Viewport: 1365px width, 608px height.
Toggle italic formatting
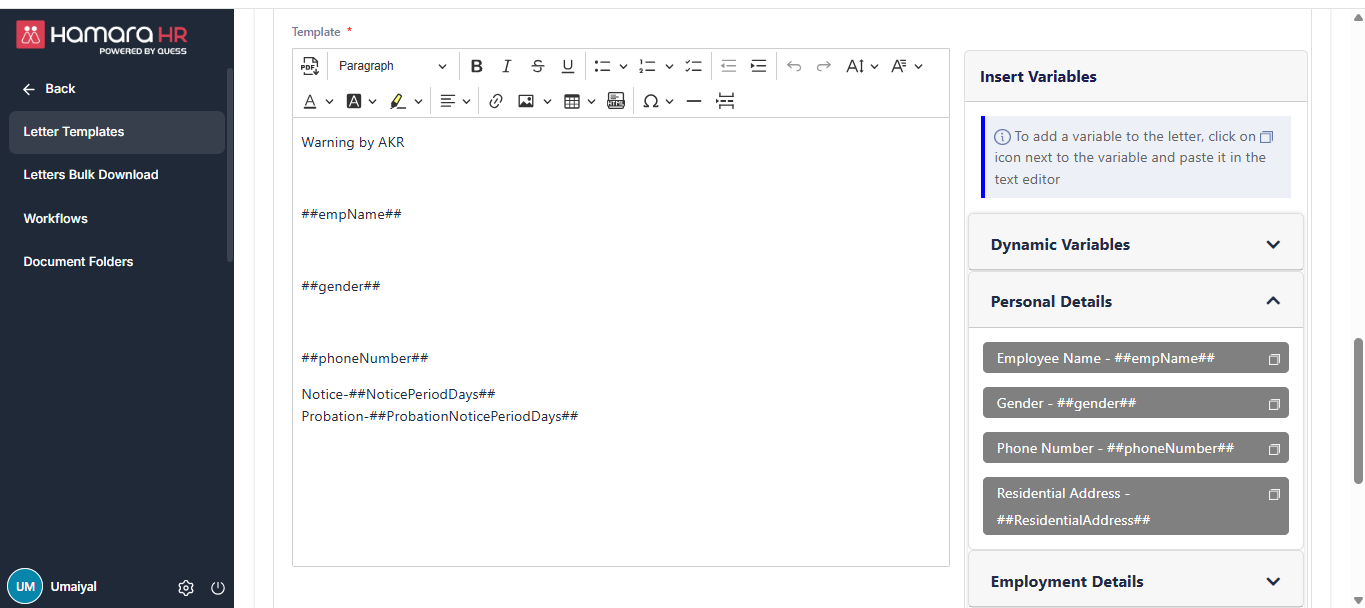tap(507, 66)
